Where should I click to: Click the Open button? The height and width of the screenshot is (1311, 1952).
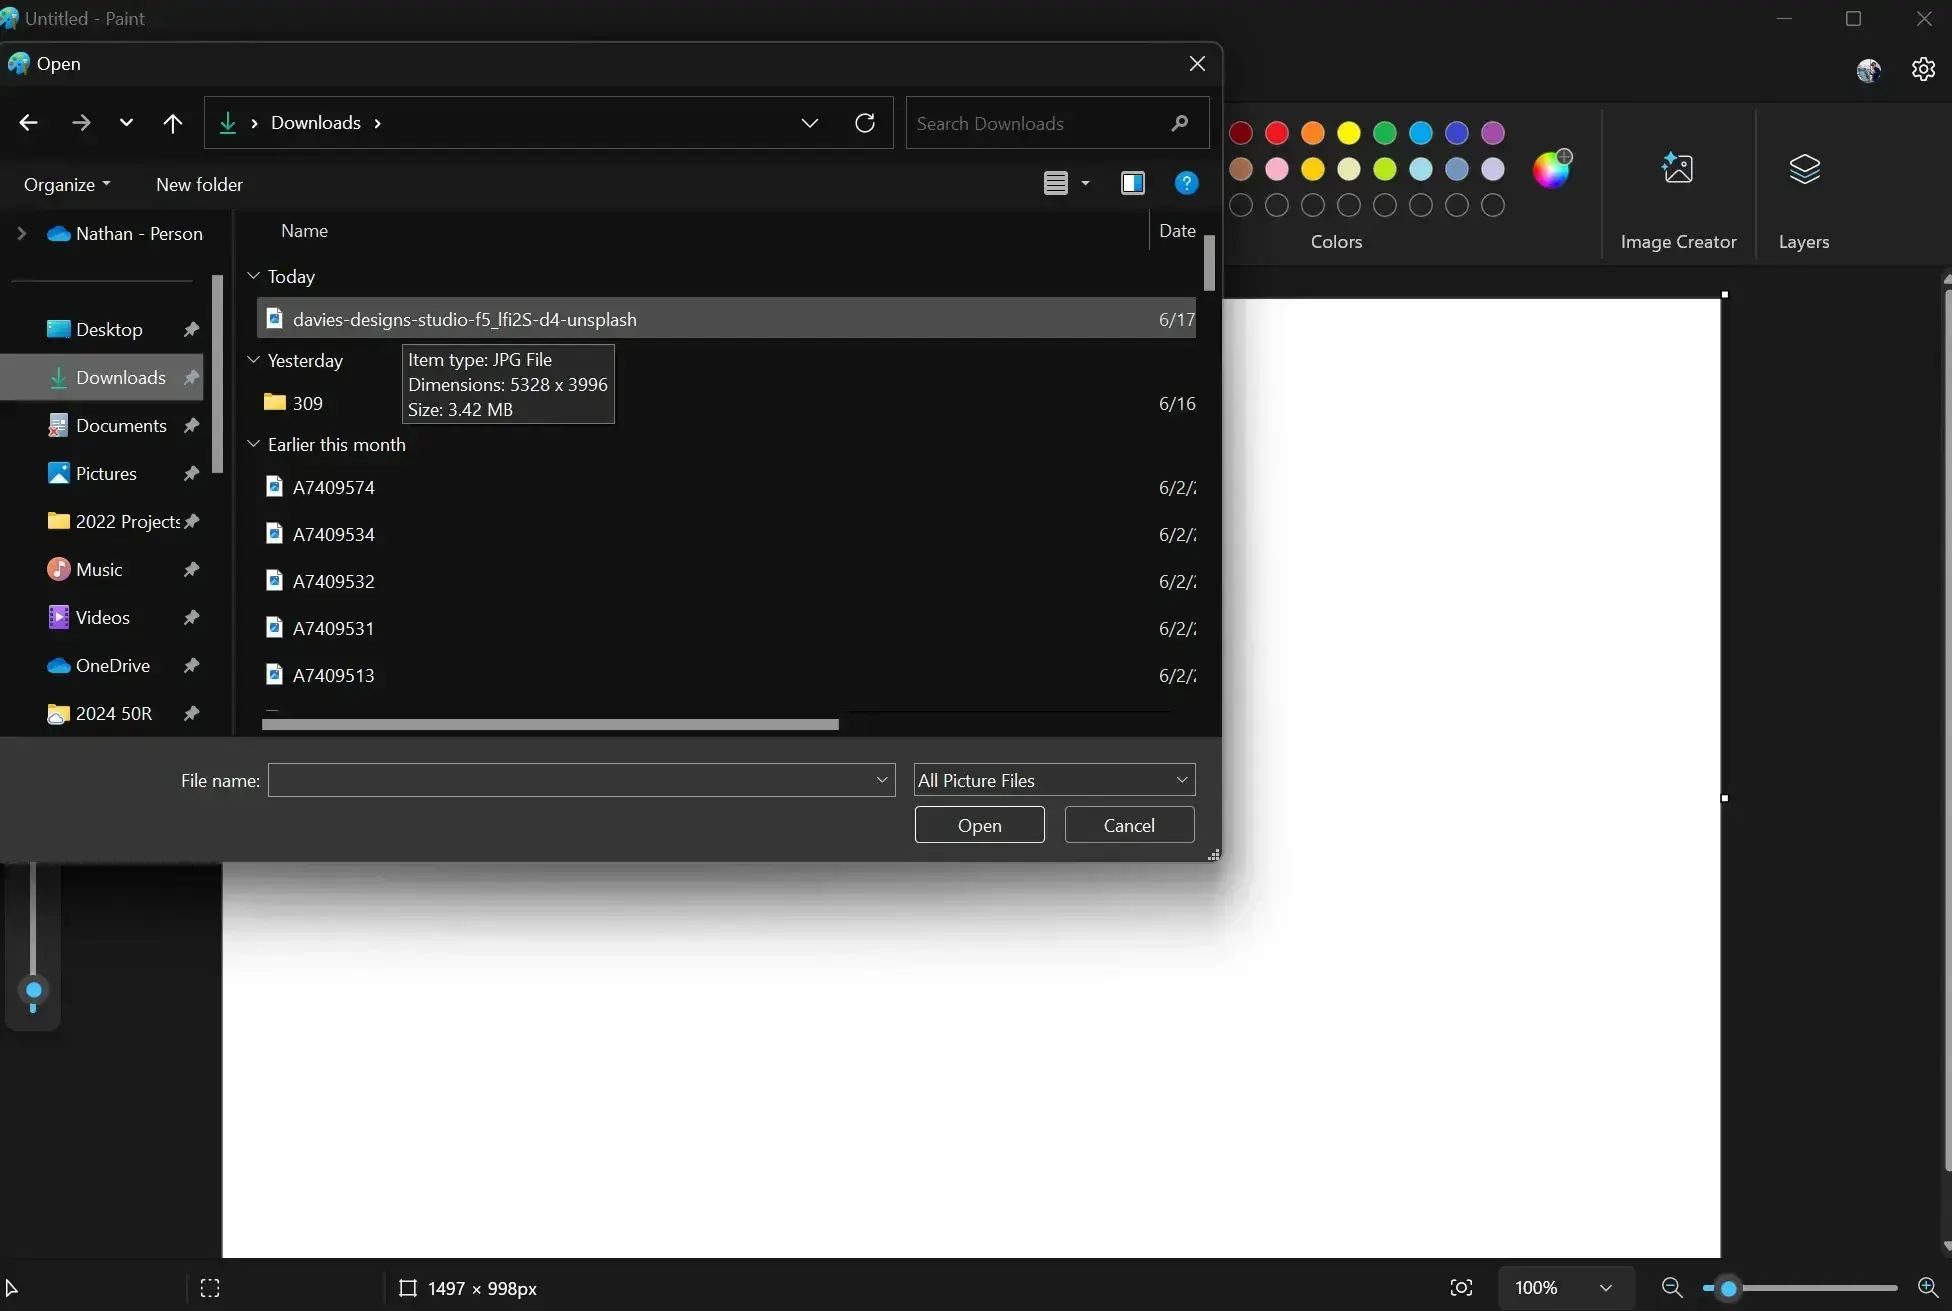pos(978,824)
